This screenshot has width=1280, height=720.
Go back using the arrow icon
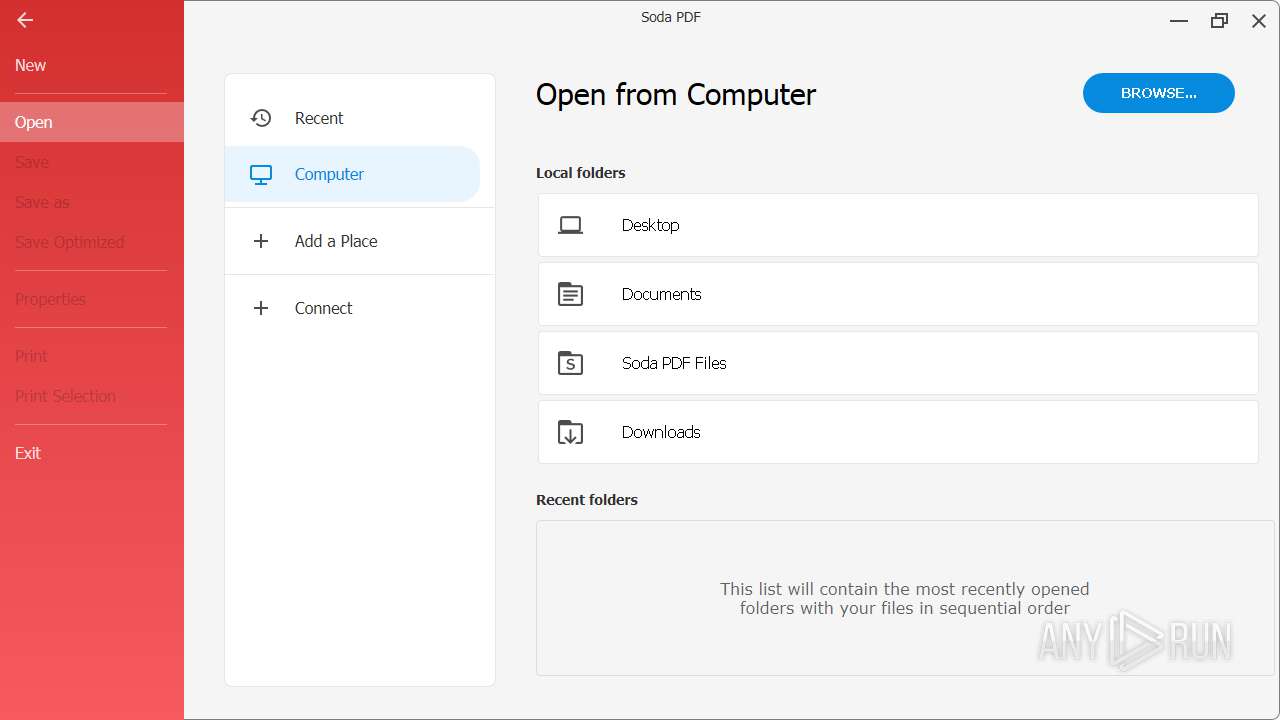click(x=25, y=20)
